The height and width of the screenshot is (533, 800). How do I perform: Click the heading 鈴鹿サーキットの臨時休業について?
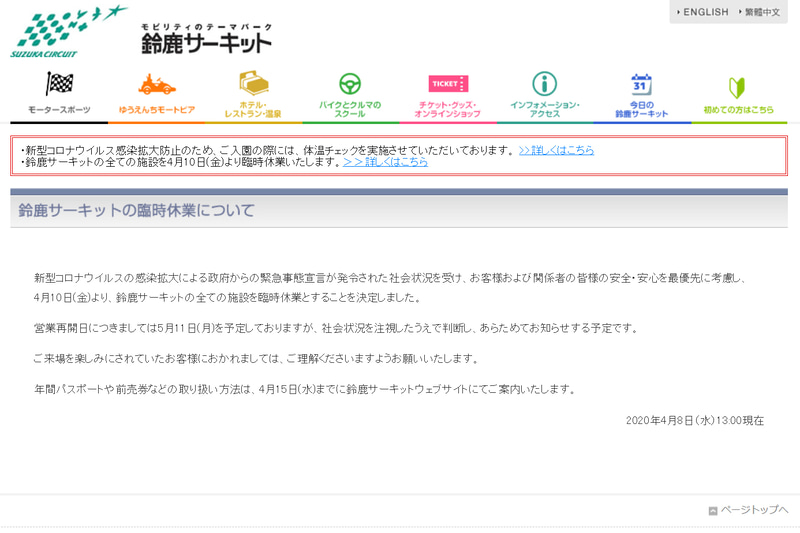coord(136,210)
